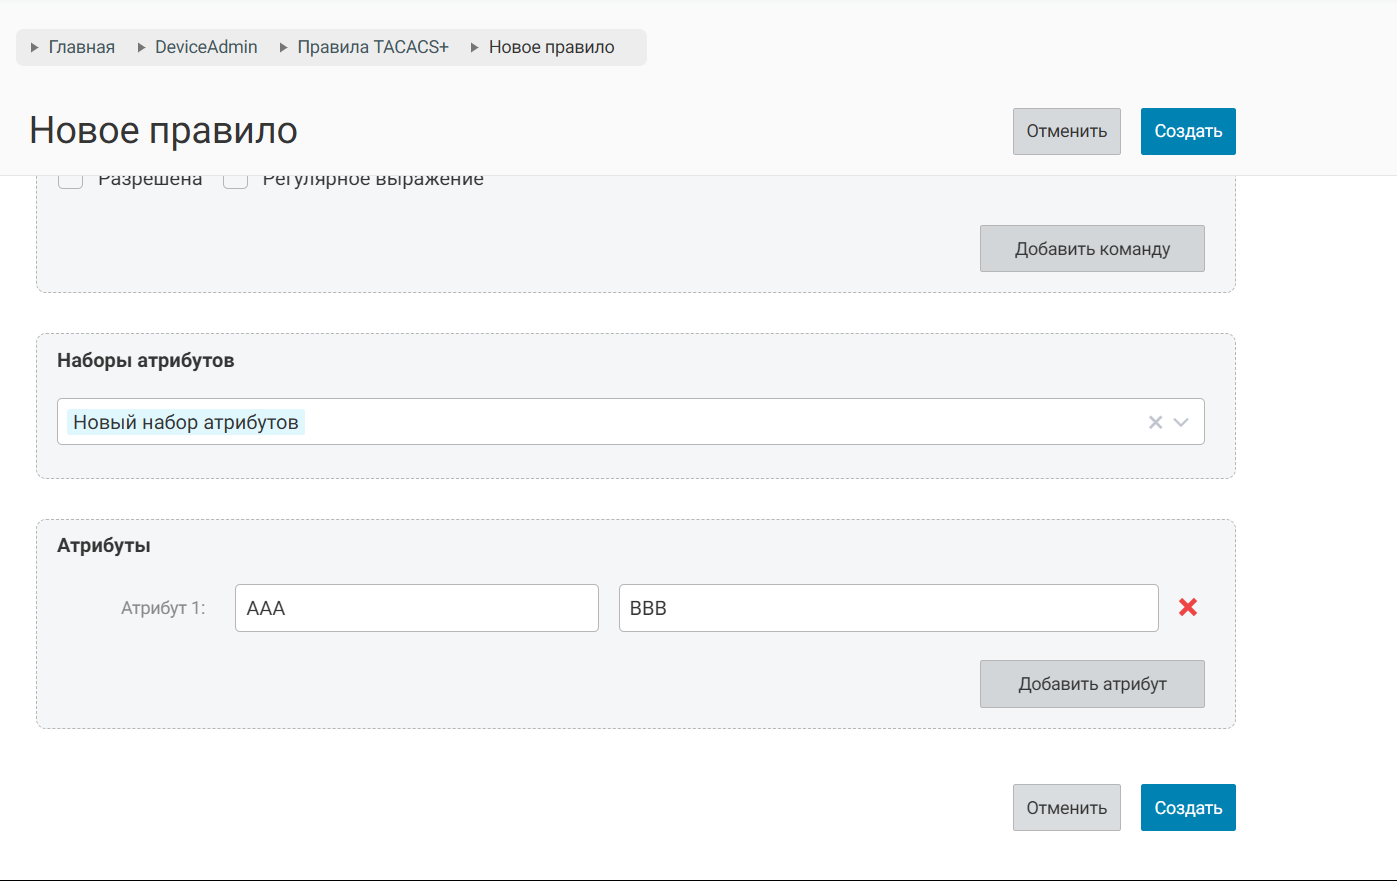The height and width of the screenshot is (881, 1397).
Task: Click the arrow icon before Главная breadcrumb
Action: pos(34,47)
